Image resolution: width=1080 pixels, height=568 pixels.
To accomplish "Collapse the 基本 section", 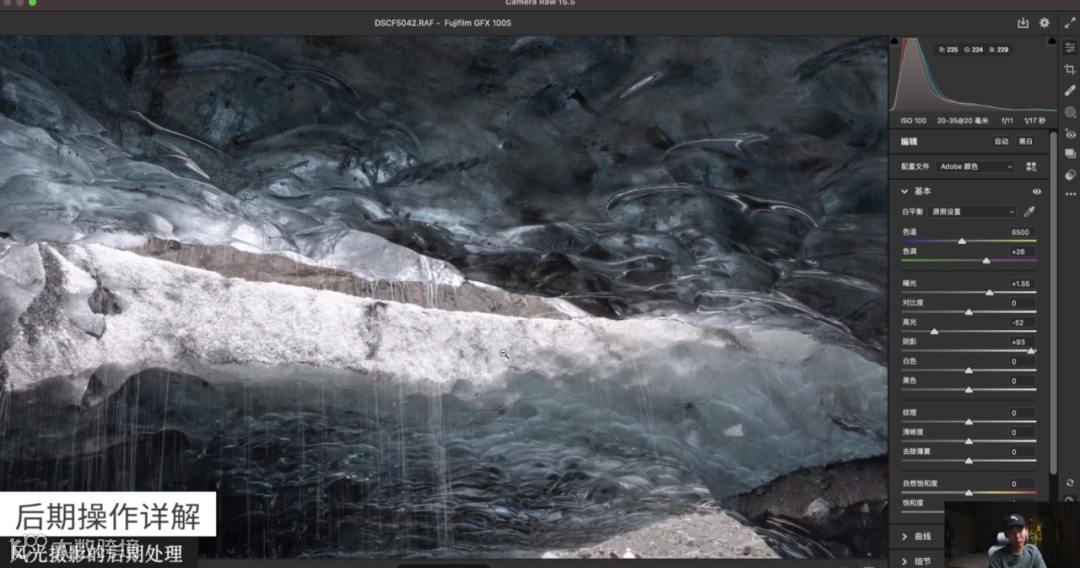I will pos(904,191).
